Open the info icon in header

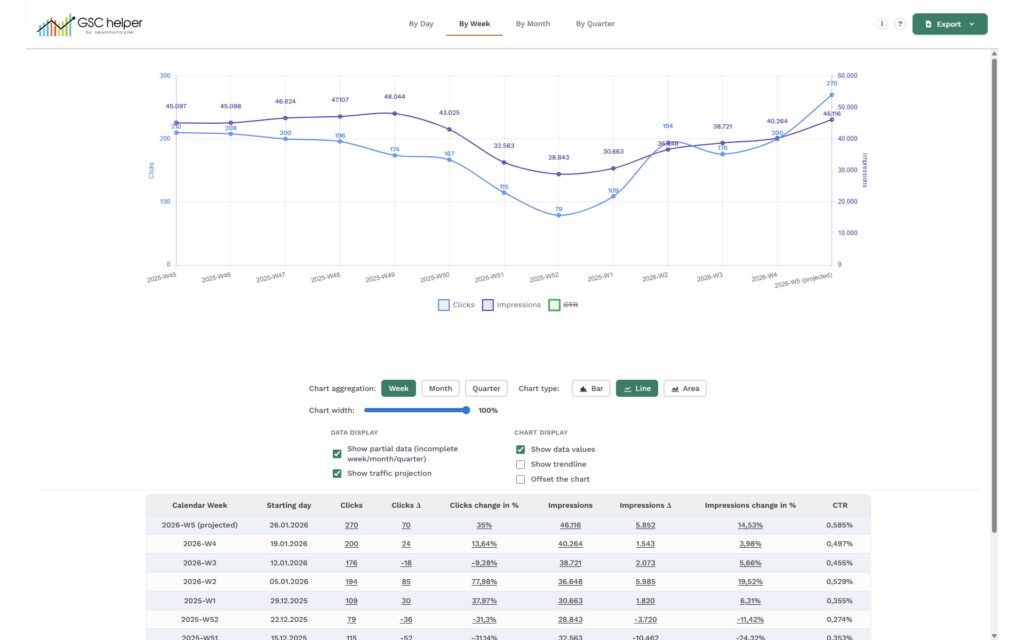[881, 24]
